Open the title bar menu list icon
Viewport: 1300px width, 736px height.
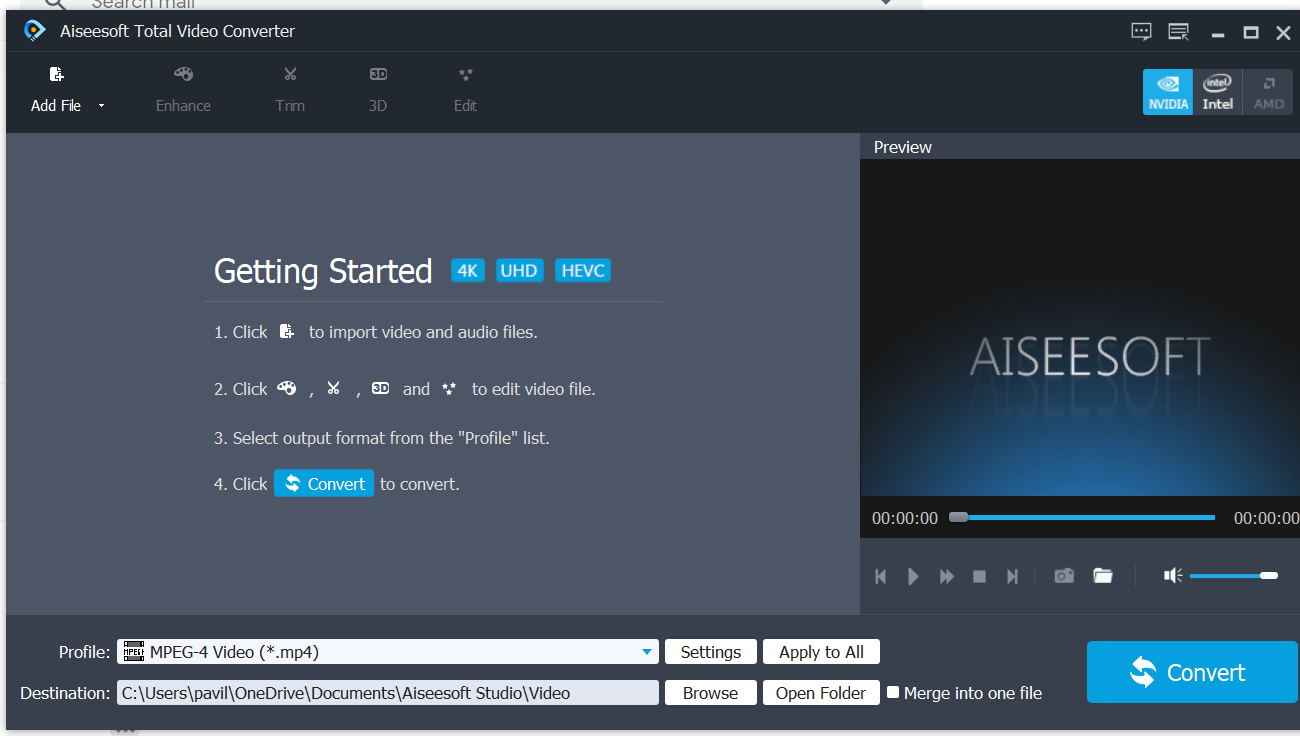pyautogui.click(x=1179, y=31)
